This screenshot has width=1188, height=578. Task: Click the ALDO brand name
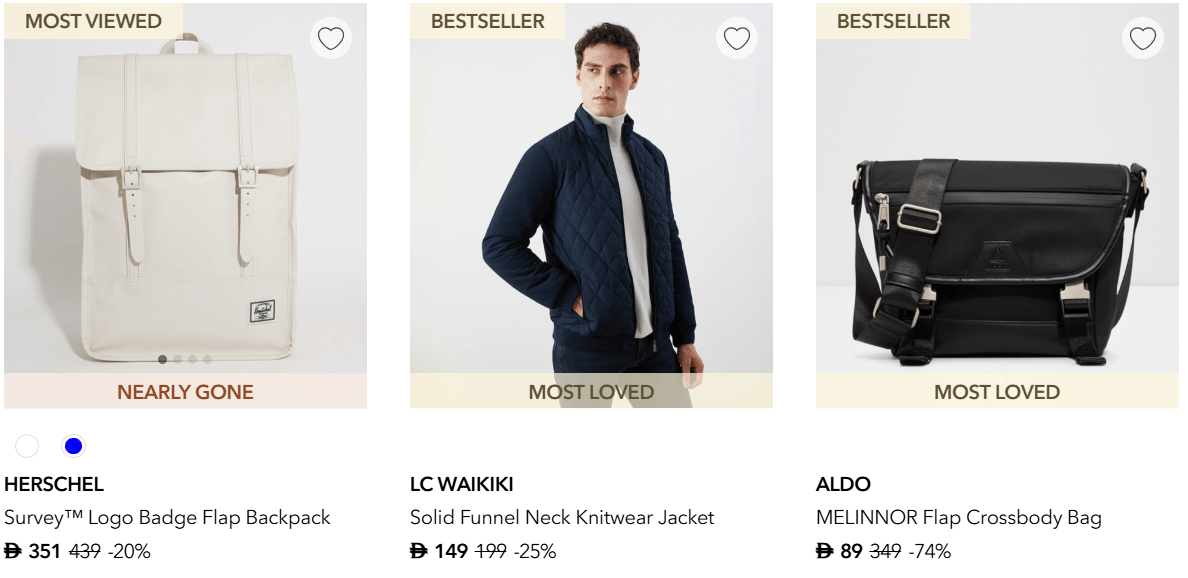click(x=843, y=485)
